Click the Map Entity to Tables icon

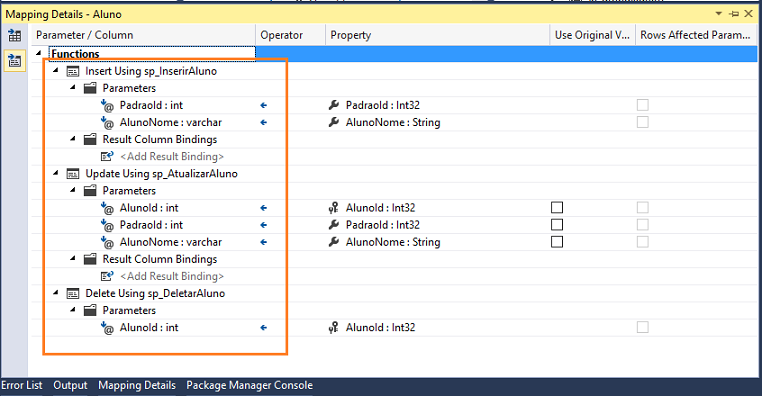[x=15, y=35]
